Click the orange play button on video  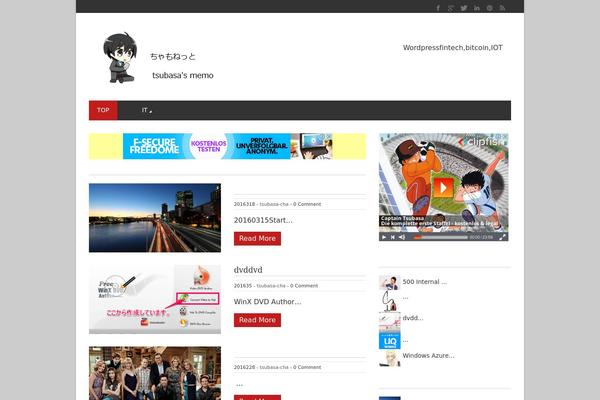443,188
